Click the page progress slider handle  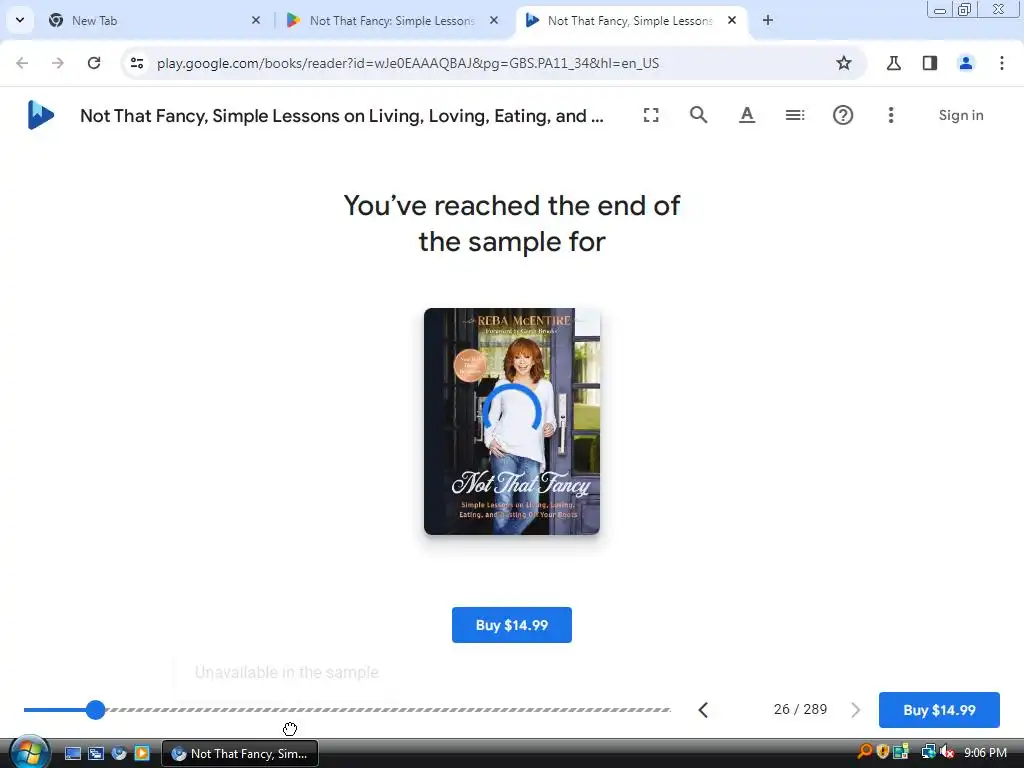pyautogui.click(x=95, y=710)
